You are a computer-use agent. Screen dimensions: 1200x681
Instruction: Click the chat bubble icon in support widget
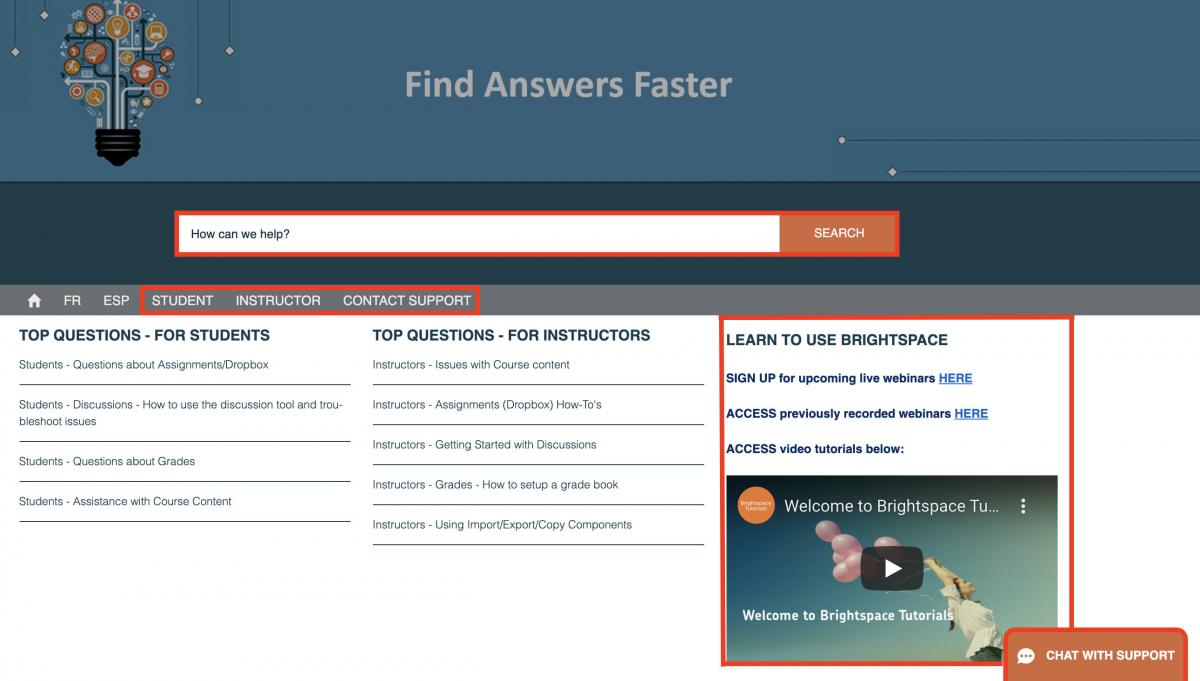tap(1026, 656)
